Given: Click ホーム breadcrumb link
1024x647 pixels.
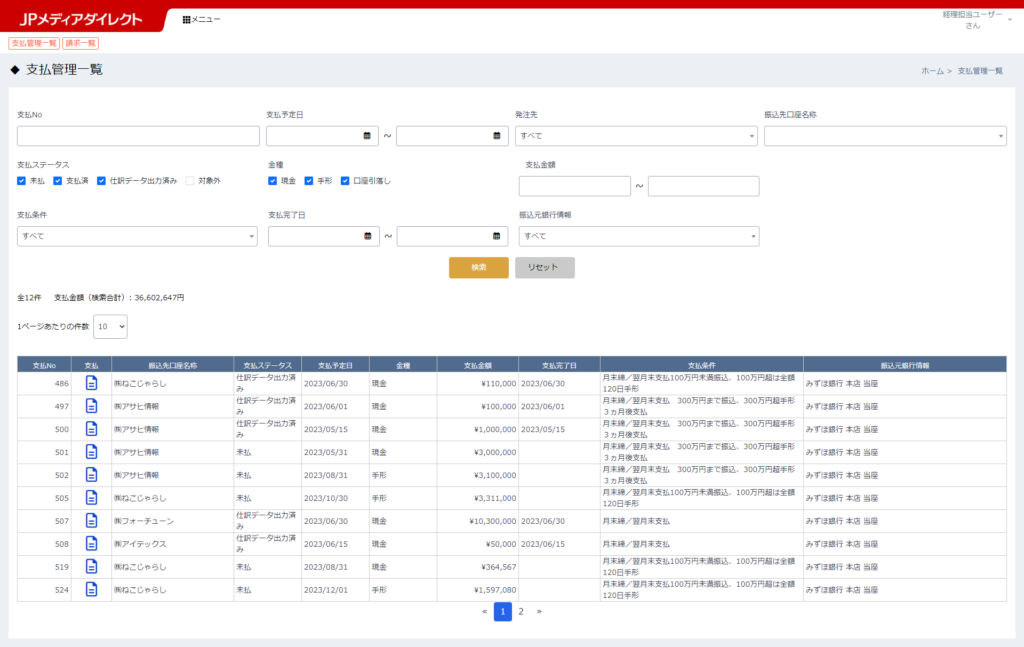Looking at the screenshot, I should (x=932, y=71).
